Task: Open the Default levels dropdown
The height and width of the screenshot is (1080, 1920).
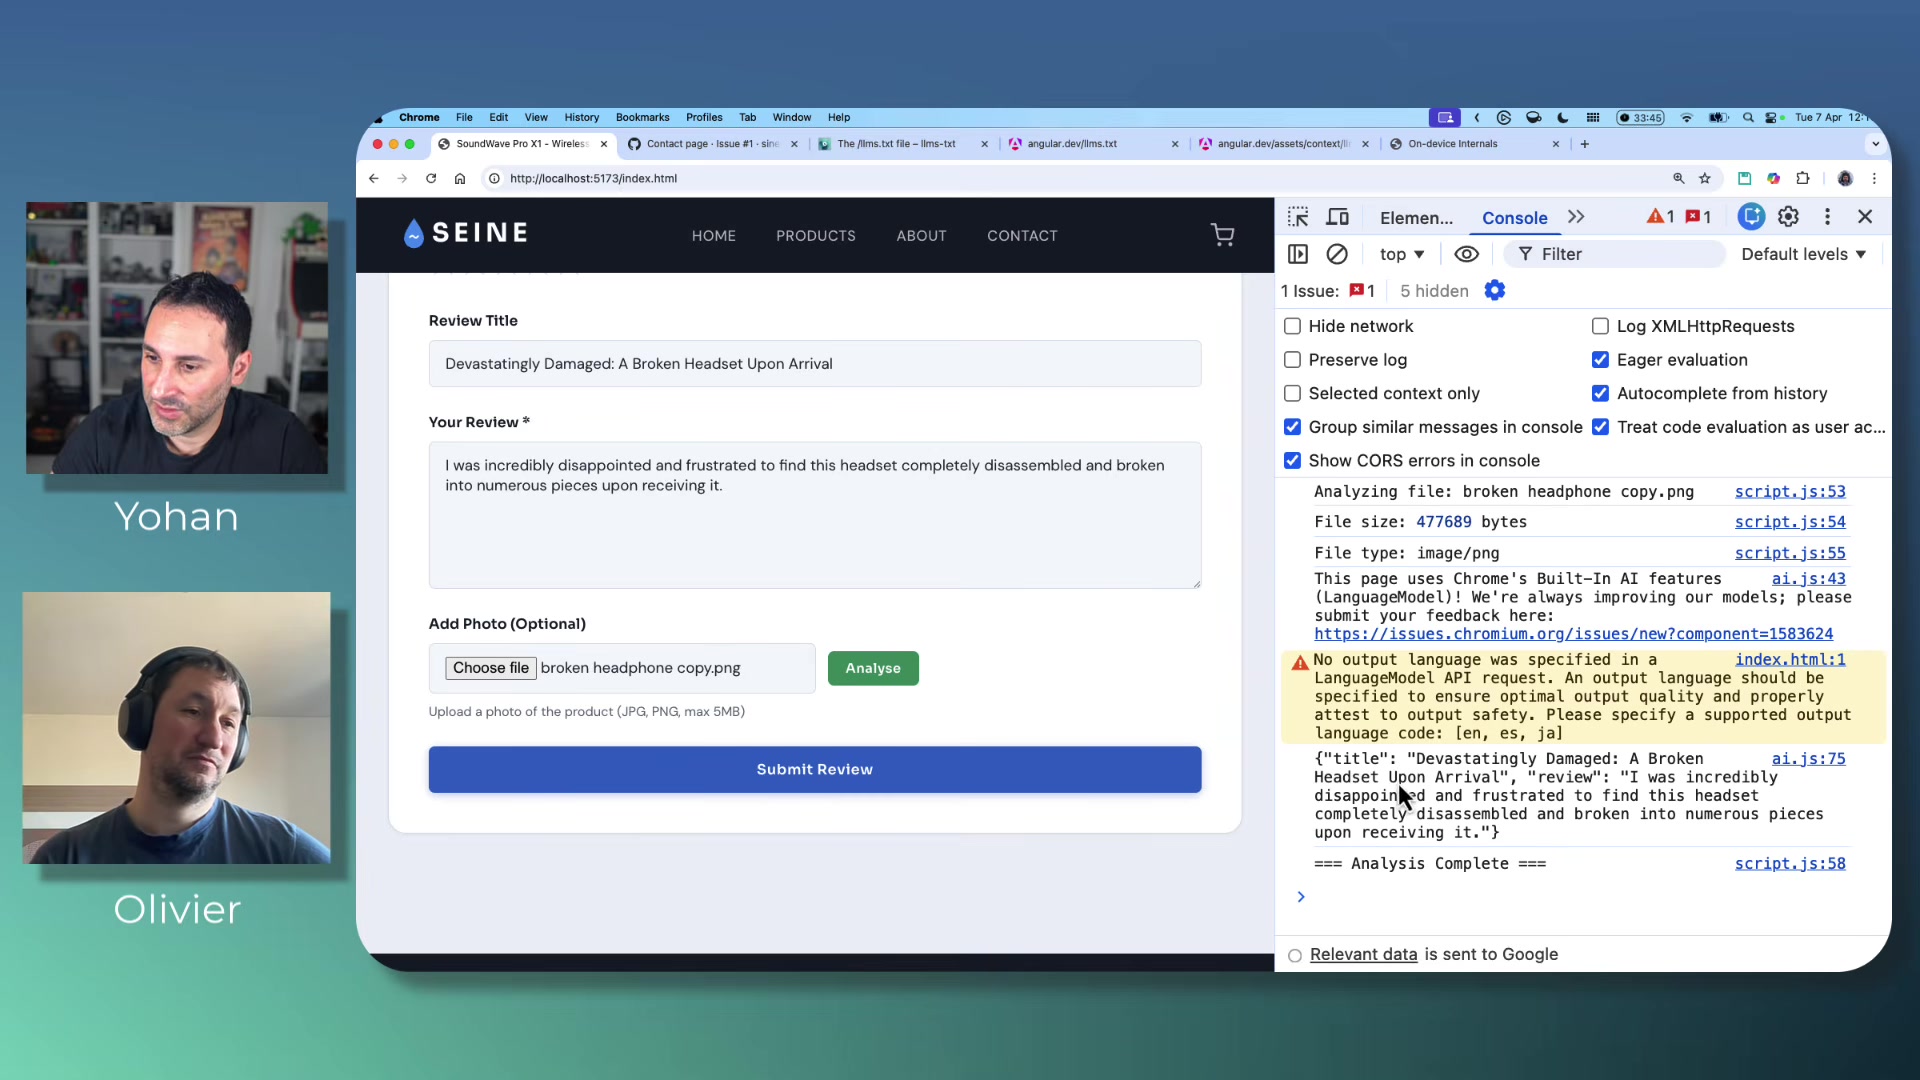Action: click(1803, 253)
